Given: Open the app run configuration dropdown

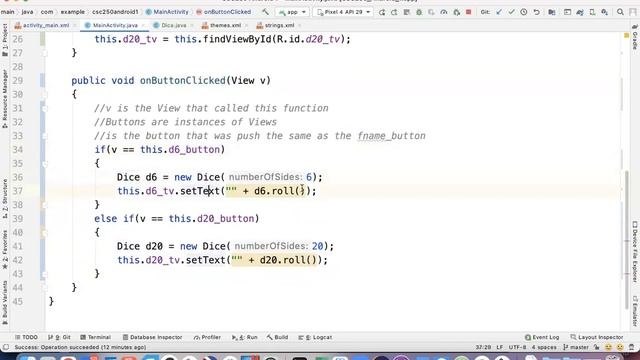Looking at the screenshot, I should [x=292, y=12].
